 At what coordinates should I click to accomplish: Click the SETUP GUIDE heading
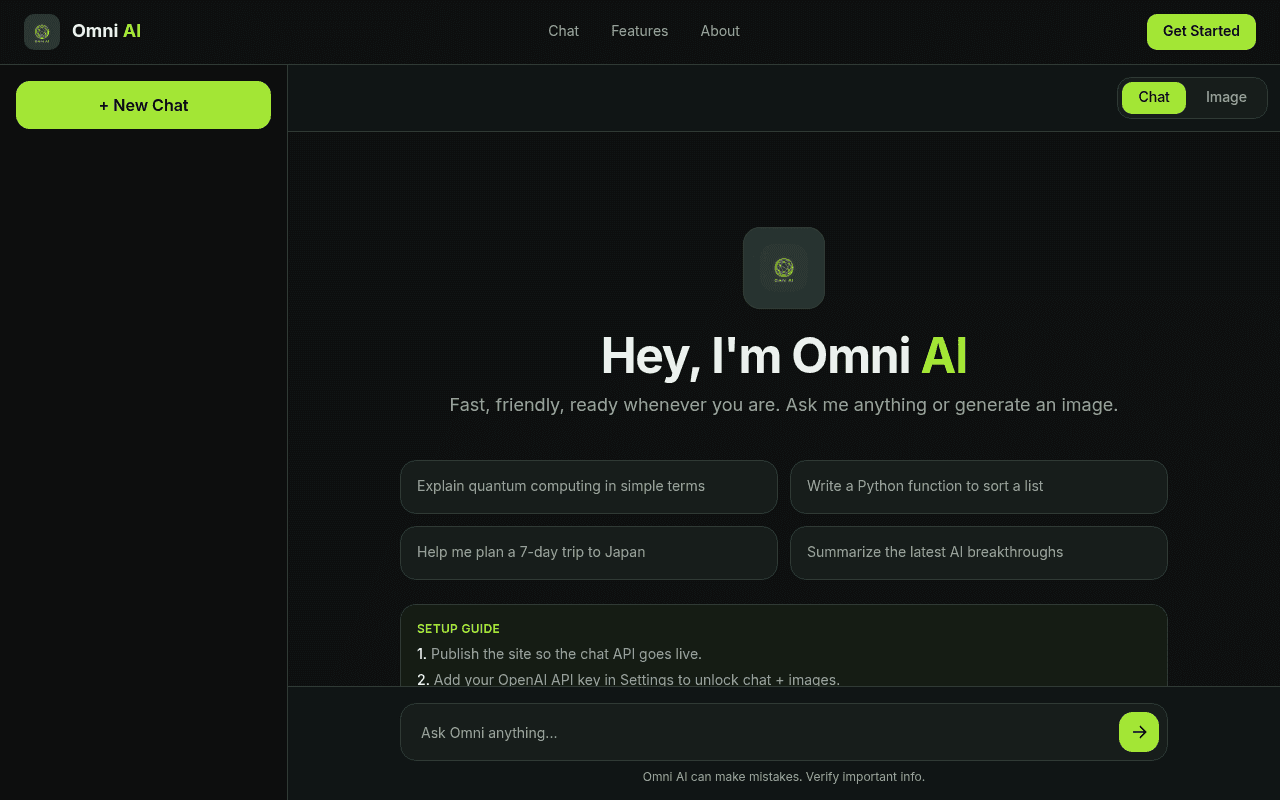pos(458,629)
